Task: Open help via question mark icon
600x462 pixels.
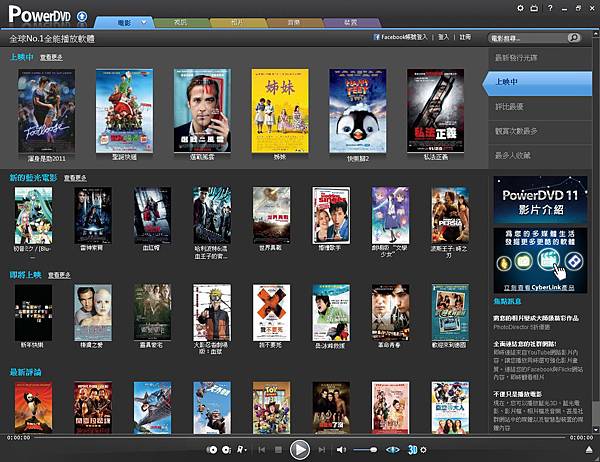Action: (x=550, y=8)
